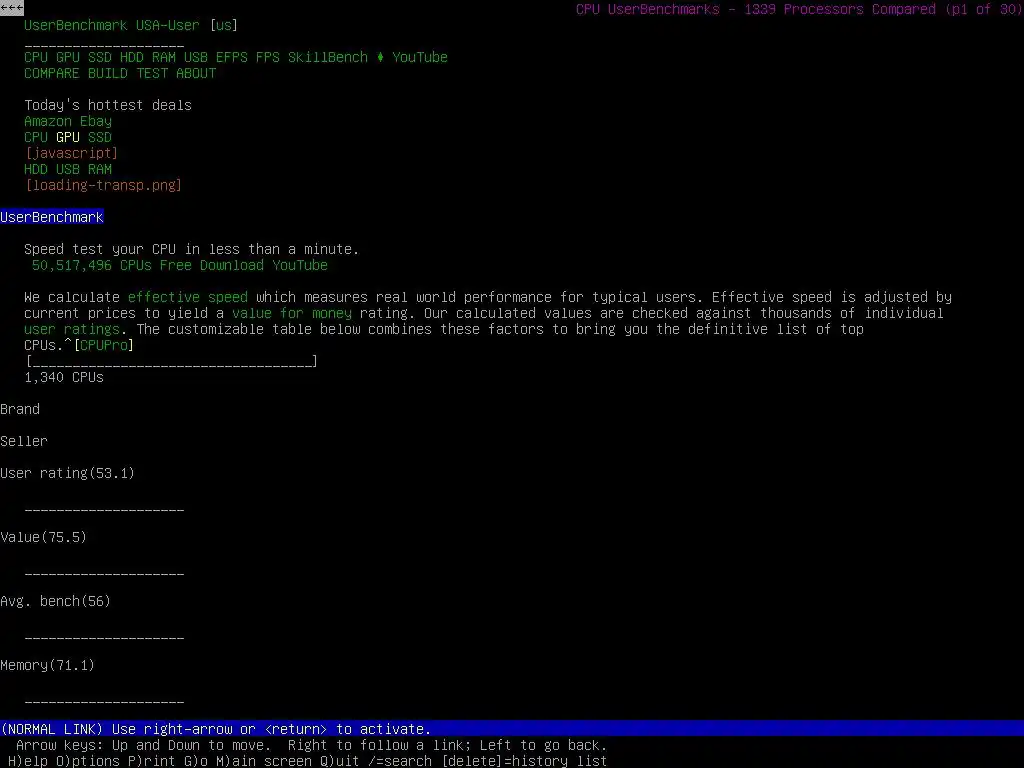Follow the Amazon deals link

tap(48, 121)
